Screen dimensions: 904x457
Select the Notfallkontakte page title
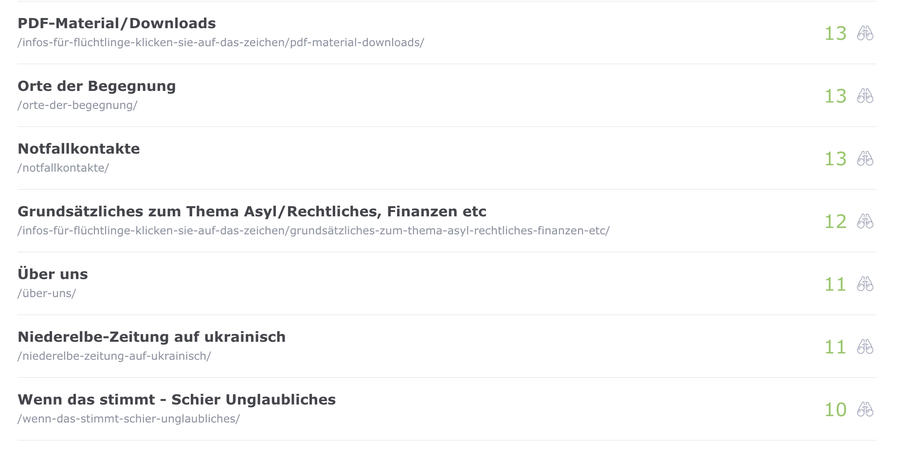[78, 149]
